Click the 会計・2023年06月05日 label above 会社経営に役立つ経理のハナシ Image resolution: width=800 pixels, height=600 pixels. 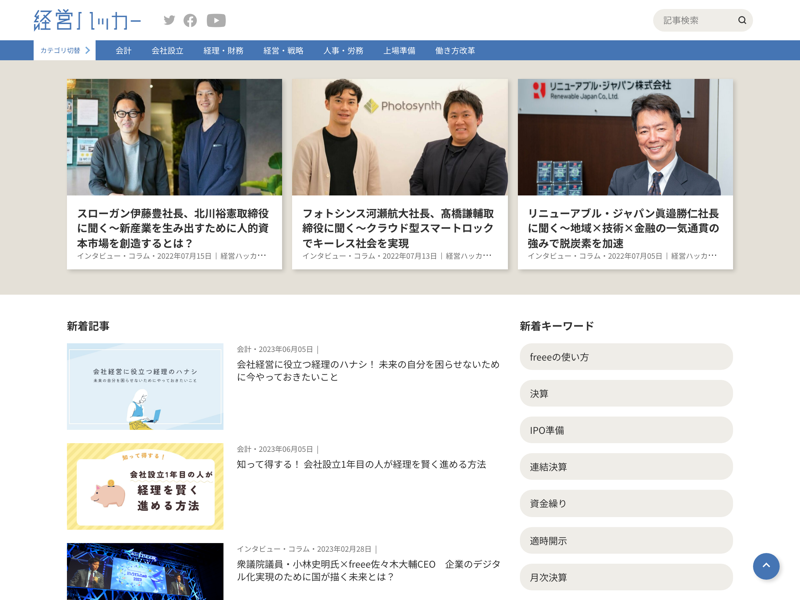278,349
